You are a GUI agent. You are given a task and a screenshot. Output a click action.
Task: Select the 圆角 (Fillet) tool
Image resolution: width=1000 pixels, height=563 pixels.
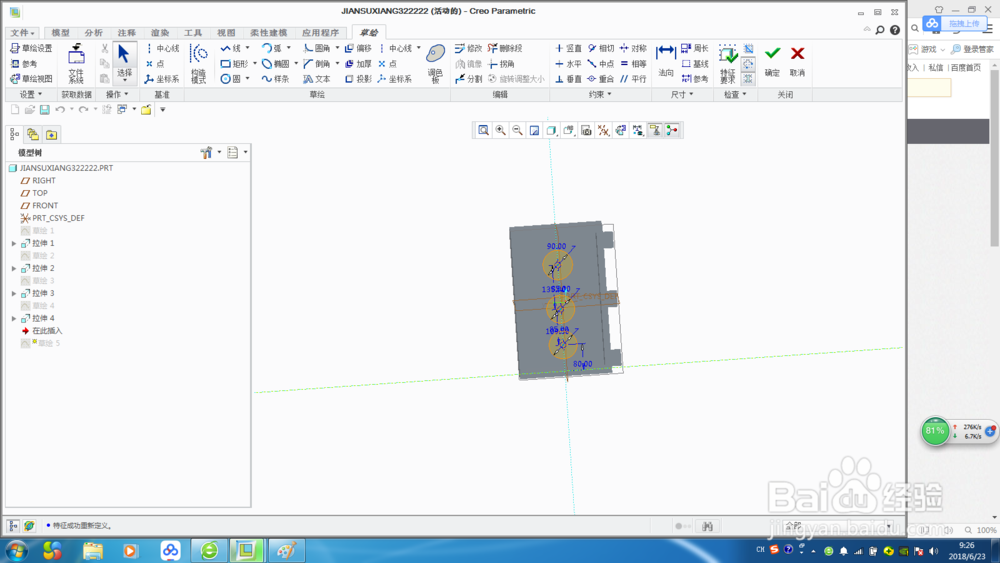coord(317,48)
